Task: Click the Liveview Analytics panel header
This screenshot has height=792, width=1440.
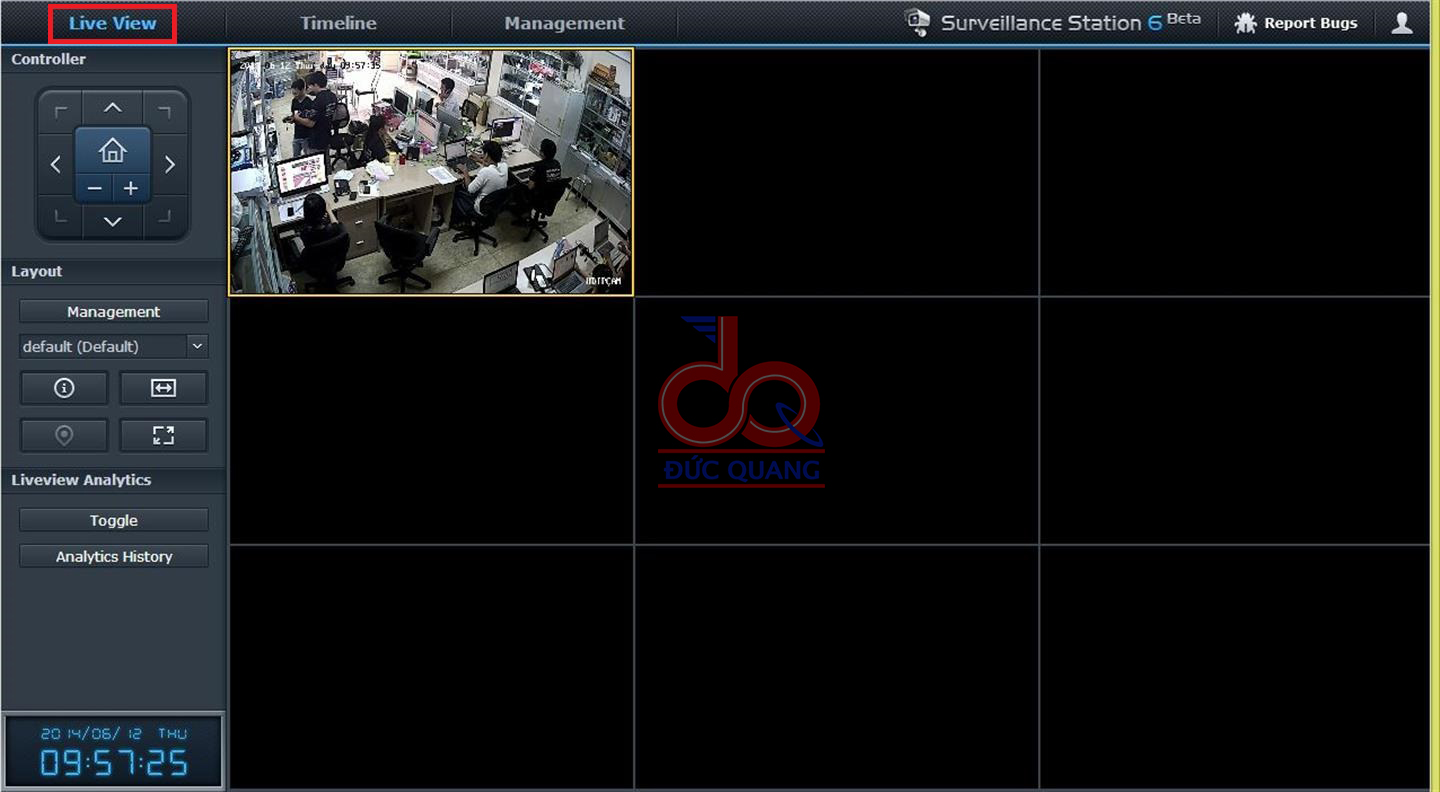Action: click(x=113, y=480)
